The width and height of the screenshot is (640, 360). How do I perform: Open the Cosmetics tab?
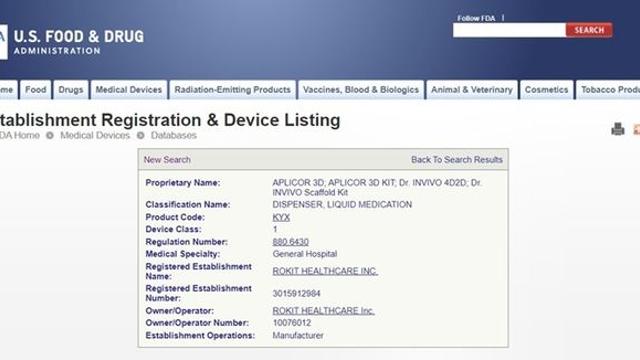[x=546, y=90]
